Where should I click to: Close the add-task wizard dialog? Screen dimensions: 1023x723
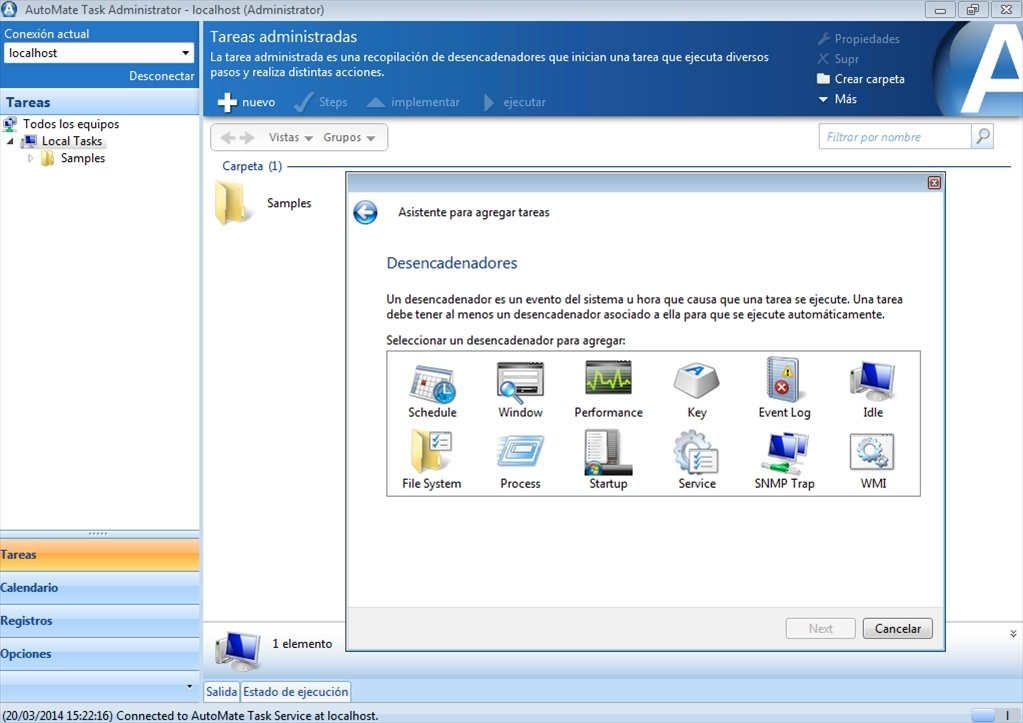tap(934, 183)
